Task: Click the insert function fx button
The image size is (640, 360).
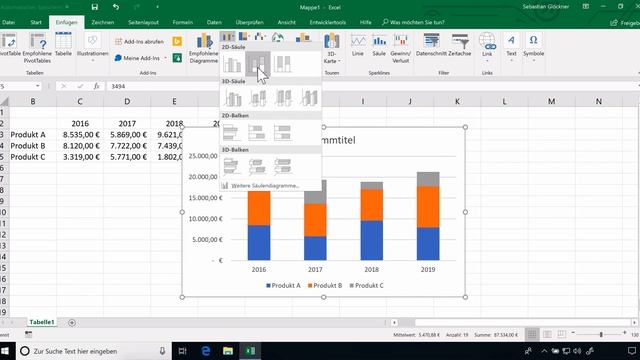Action: pyautogui.click(x=96, y=86)
